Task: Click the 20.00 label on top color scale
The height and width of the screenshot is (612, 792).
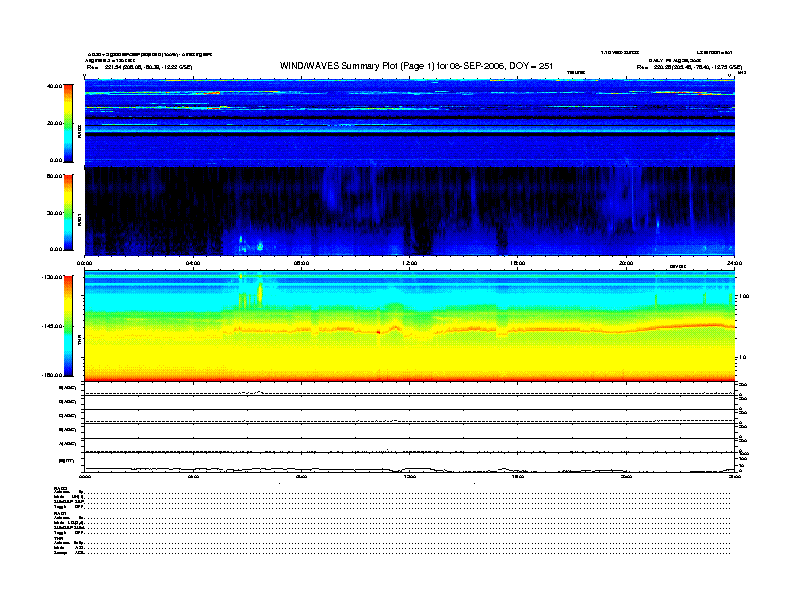Action: pyautogui.click(x=55, y=123)
